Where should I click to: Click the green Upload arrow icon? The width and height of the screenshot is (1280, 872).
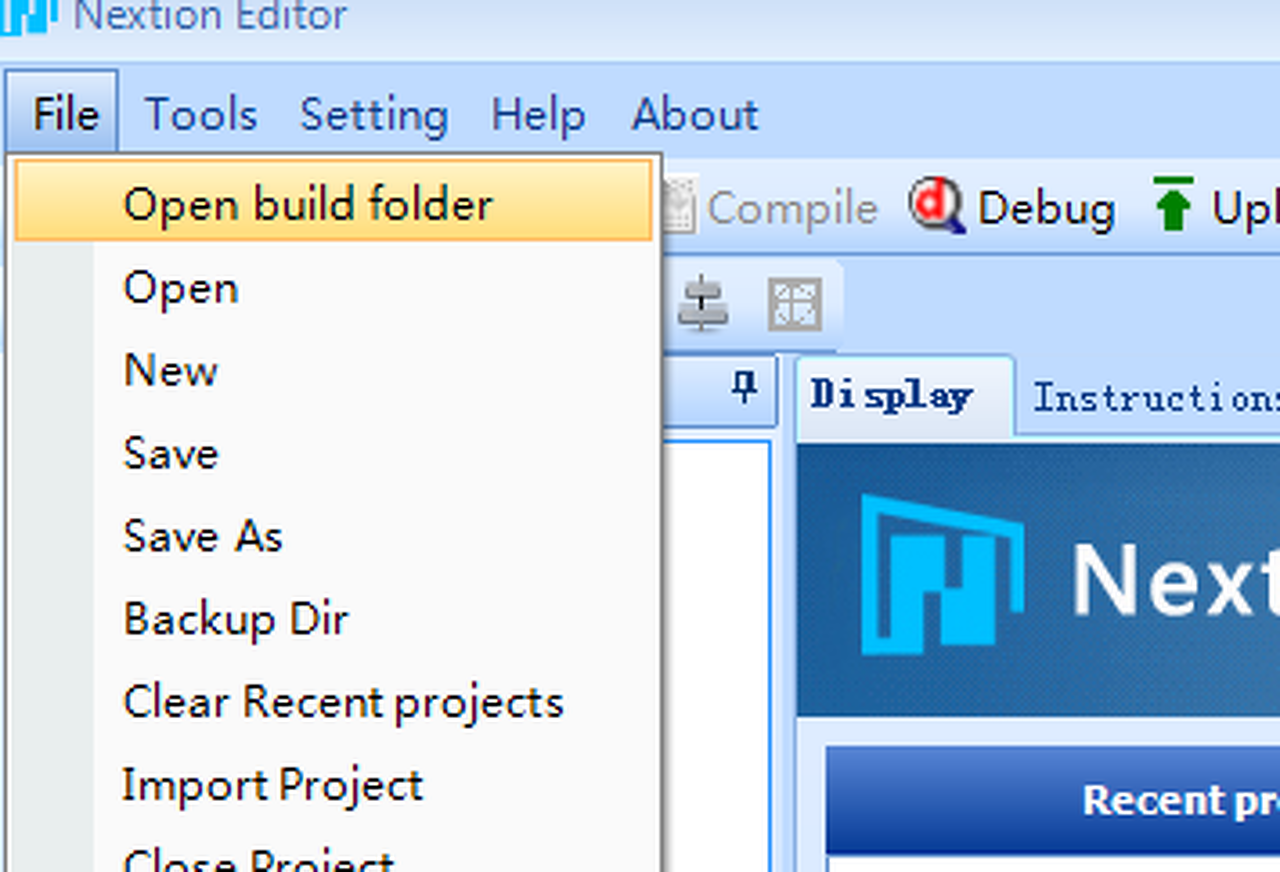1173,204
